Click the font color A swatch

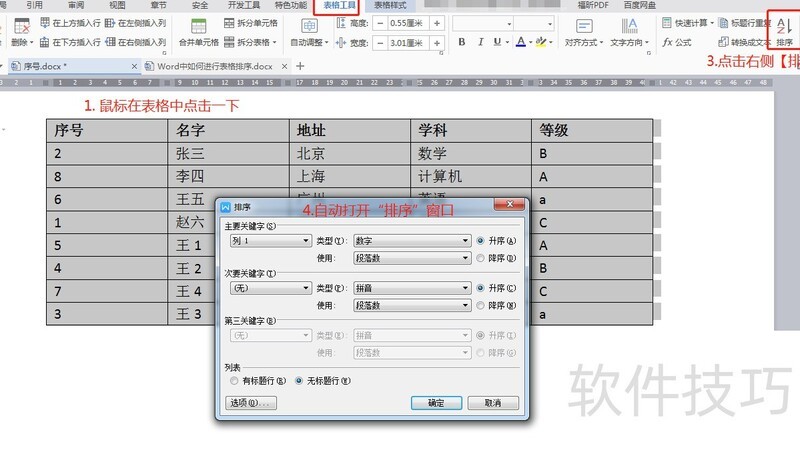coord(521,42)
